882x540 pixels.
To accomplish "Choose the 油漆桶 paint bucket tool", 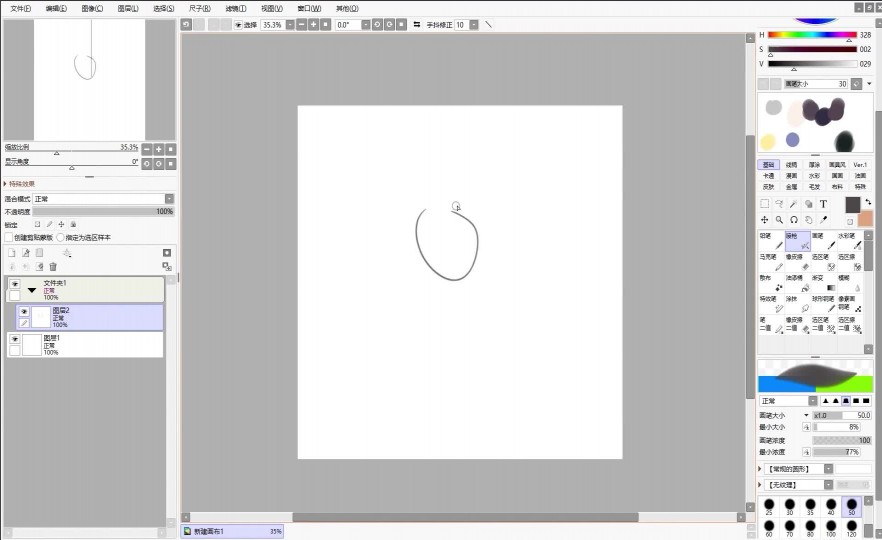I will (798, 282).
